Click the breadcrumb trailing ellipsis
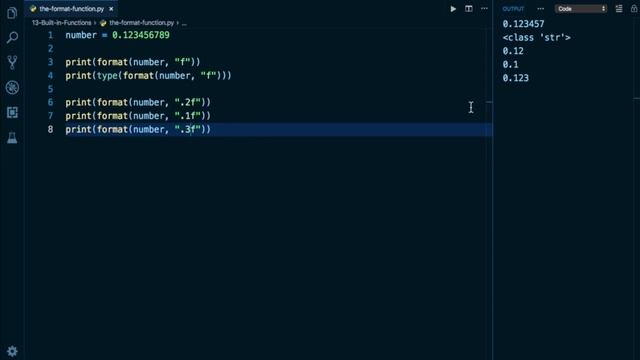 coord(184,23)
